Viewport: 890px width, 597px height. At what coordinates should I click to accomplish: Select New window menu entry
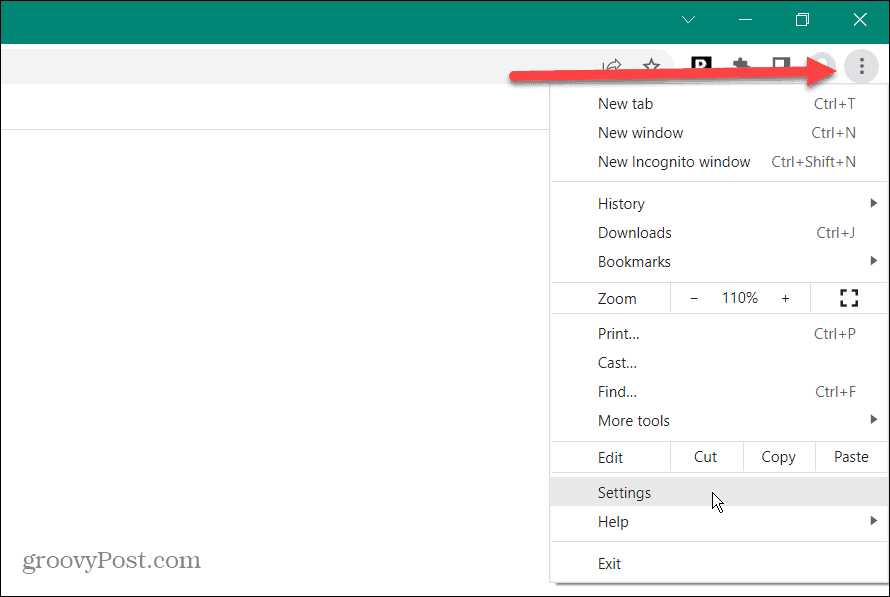point(719,133)
